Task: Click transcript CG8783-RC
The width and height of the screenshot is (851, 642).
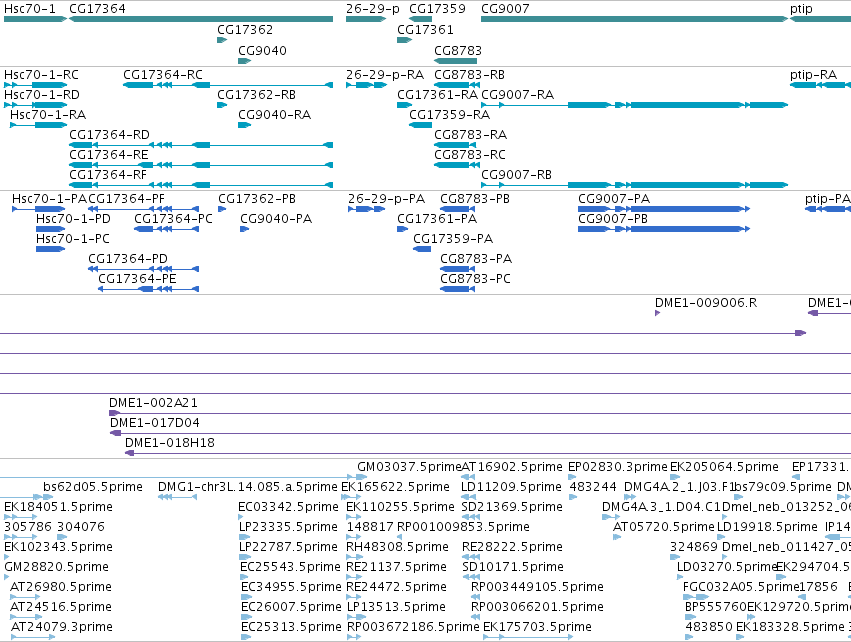Action: [457, 165]
